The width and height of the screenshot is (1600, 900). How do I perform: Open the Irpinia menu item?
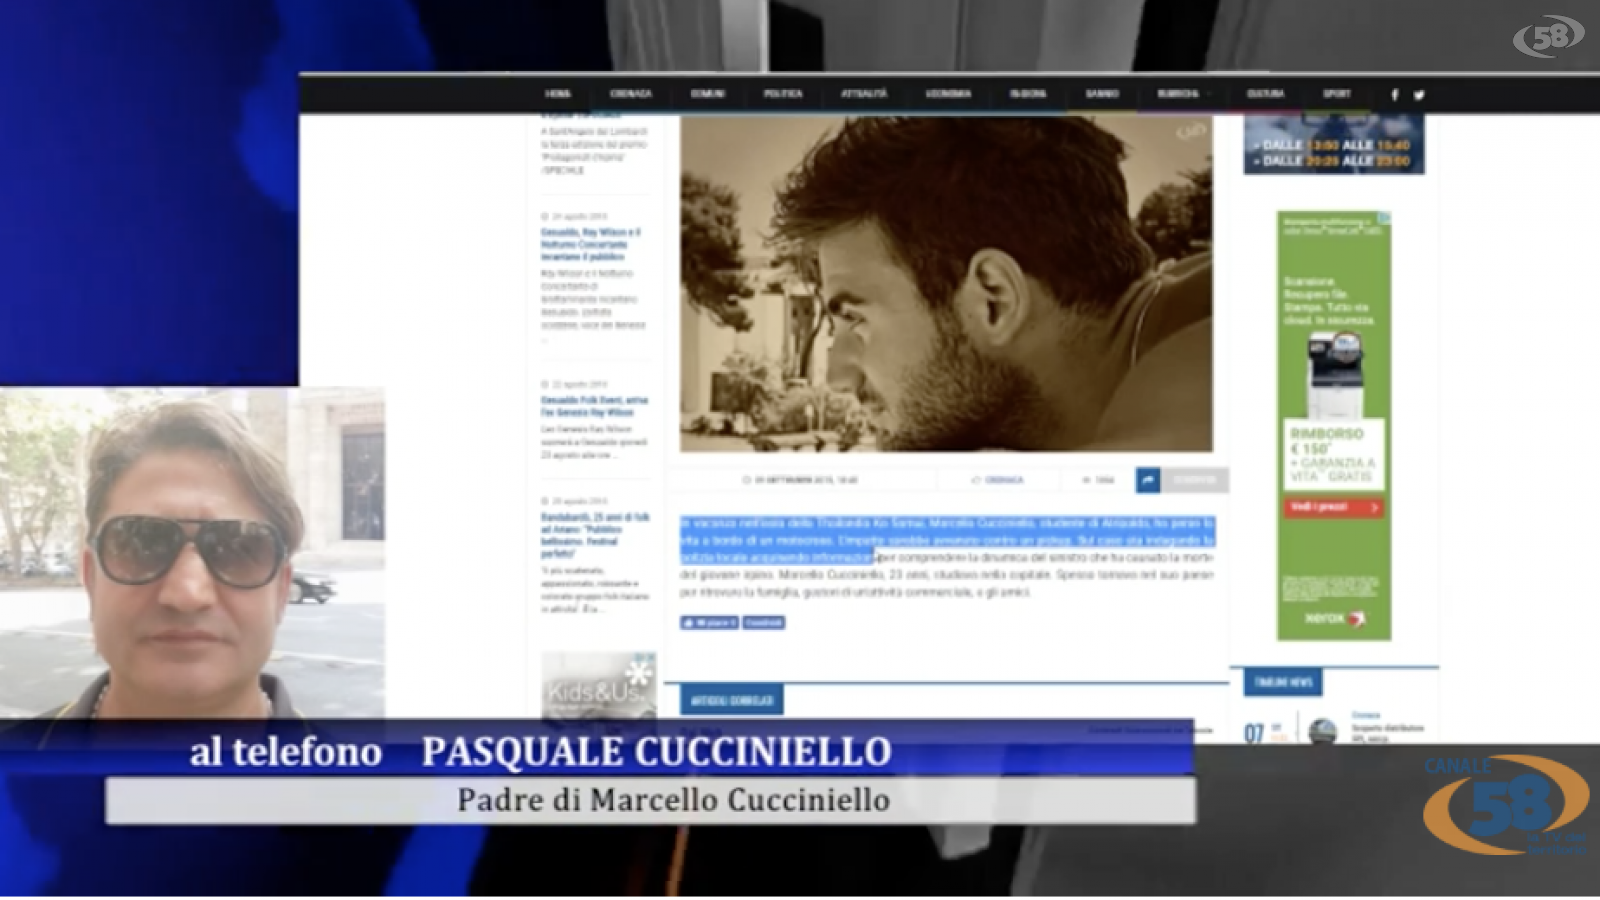(x=1028, y=94)
